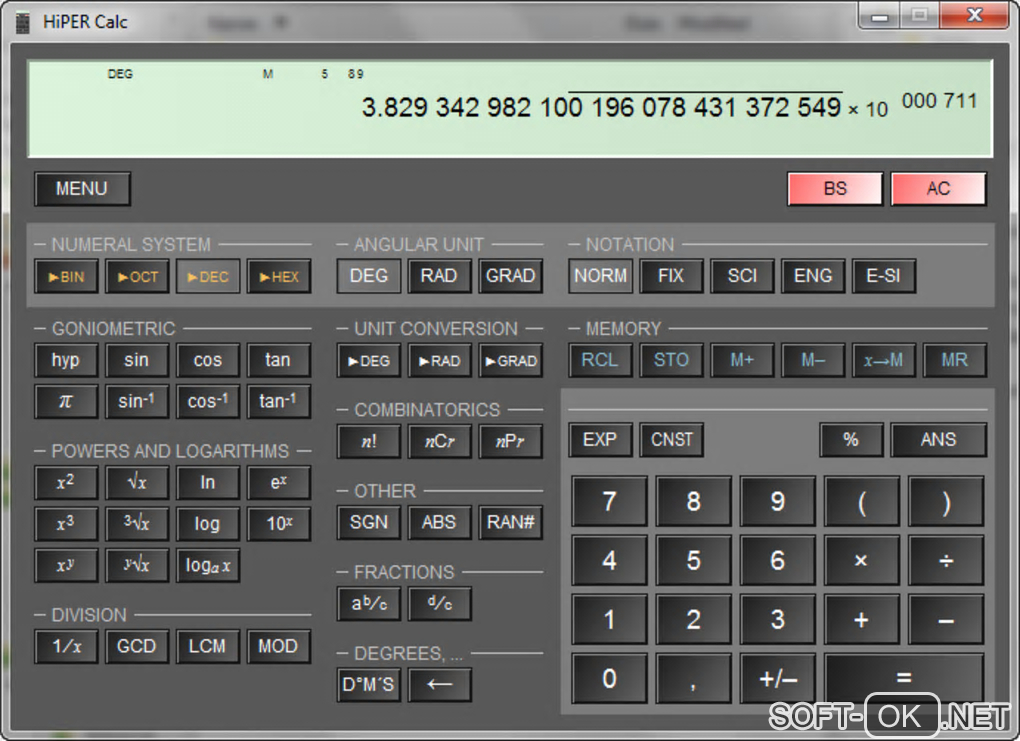Subtract from memory with M–
This screenshot has width=1020, height=741.
pyautogui.click(x=813, y=360)
